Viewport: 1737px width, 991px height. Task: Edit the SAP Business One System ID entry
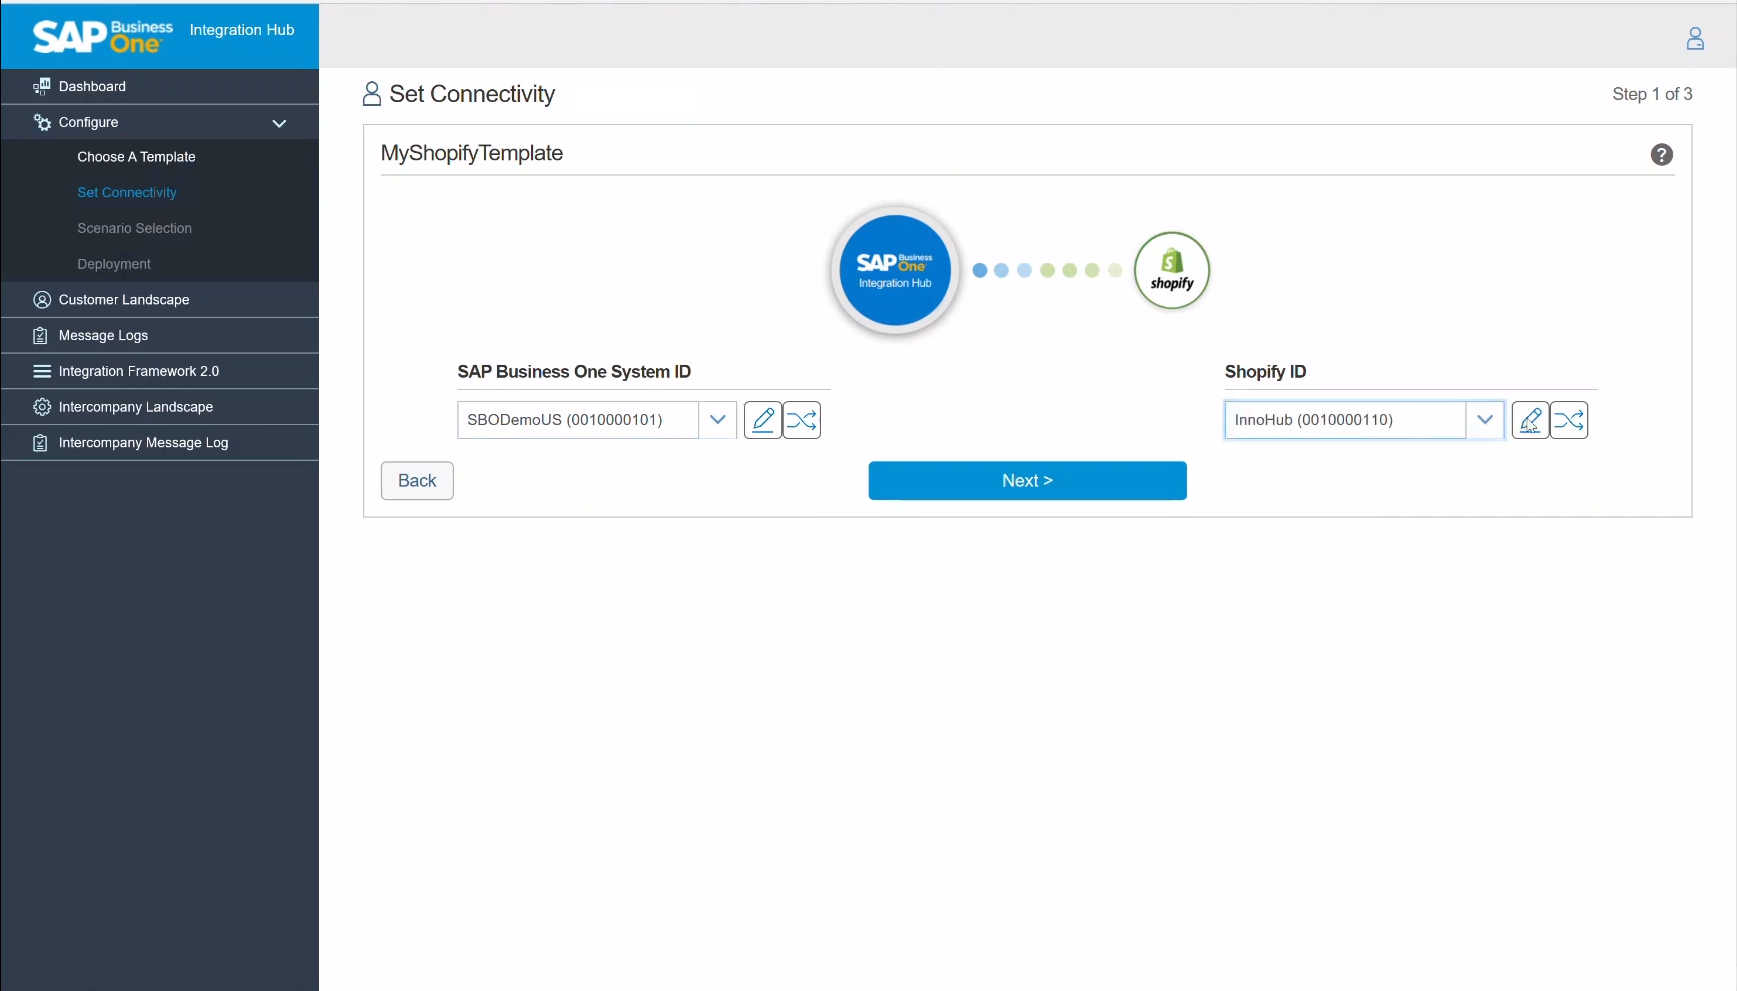(763, 420)
